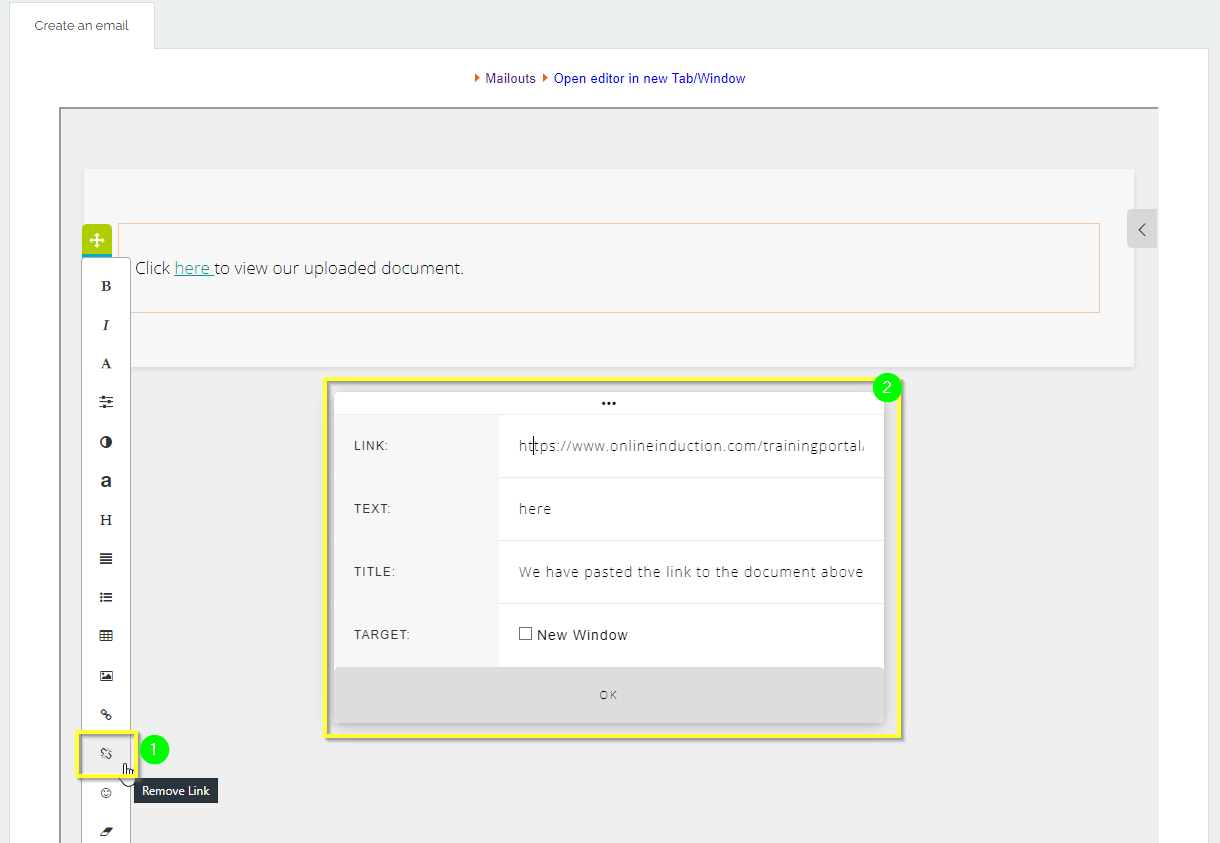Open the emoji smiley picker
This screenshot has height=843, width=1220.
(106, 793)
